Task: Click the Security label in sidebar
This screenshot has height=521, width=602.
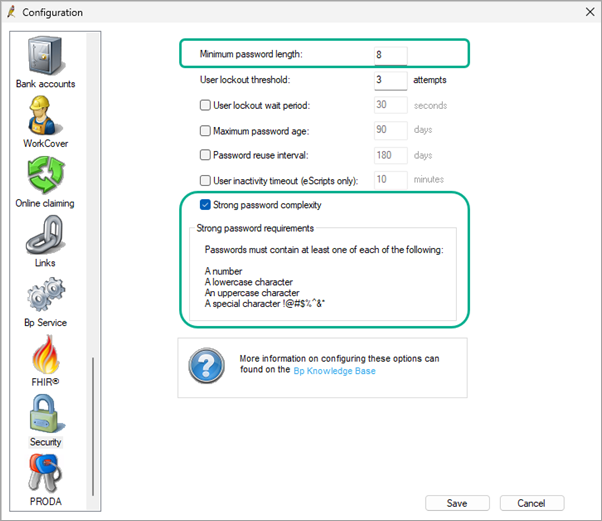Action: click(x=46, y=442)
